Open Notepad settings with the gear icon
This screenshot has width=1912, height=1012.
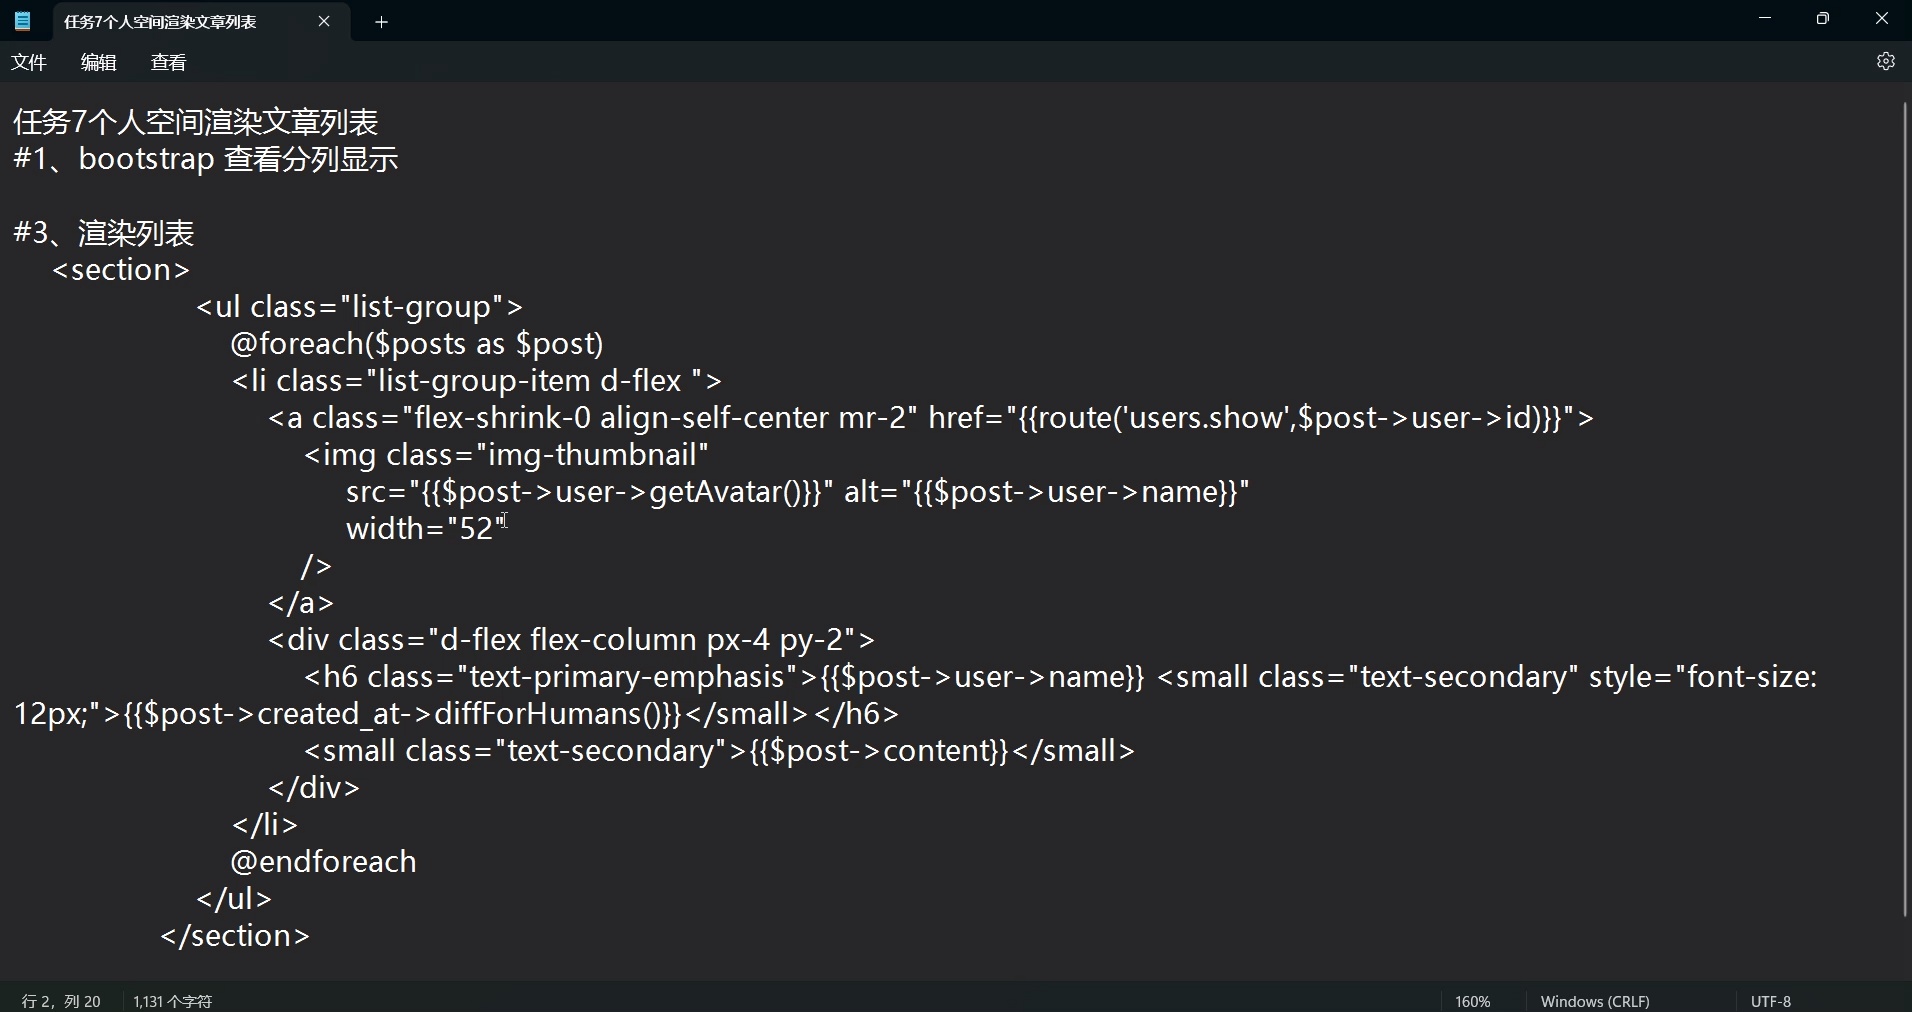pyautogui.click(x=1886, y=61)
